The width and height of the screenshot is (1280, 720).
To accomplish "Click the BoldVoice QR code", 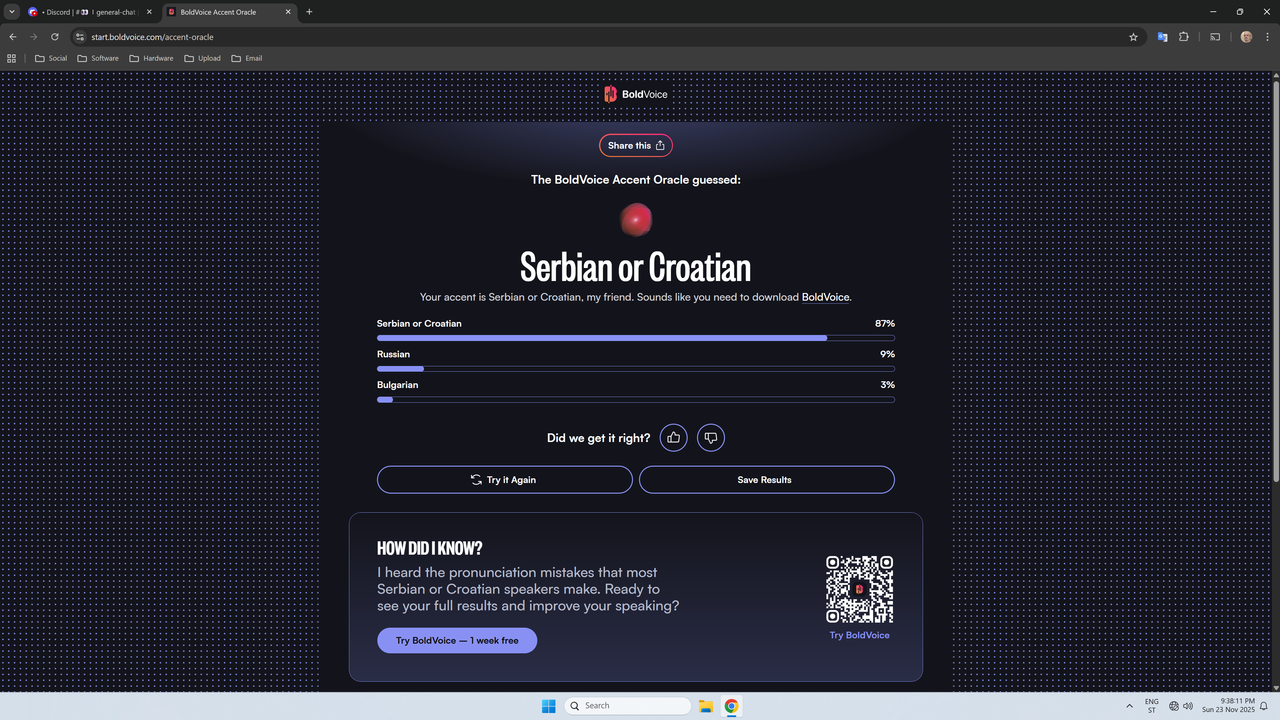I will [859, 588].
